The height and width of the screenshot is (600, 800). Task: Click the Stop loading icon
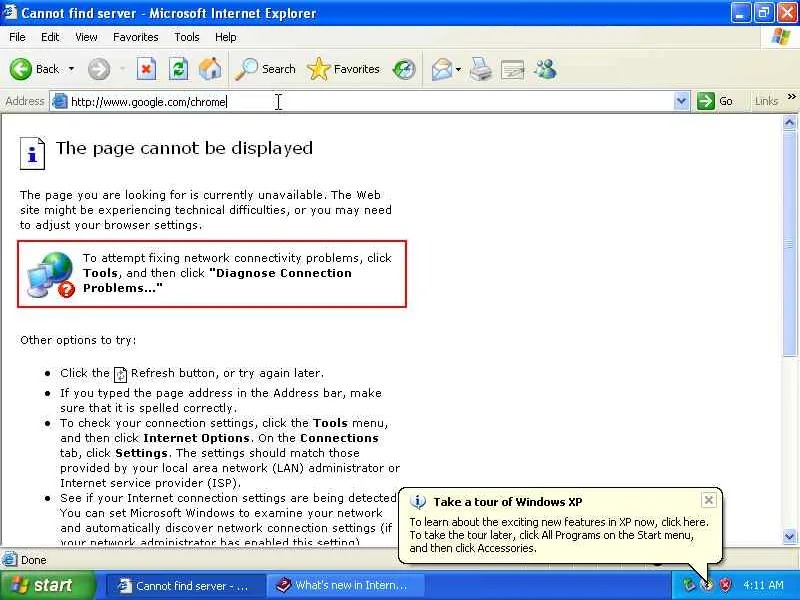click(x=146, y=69)
